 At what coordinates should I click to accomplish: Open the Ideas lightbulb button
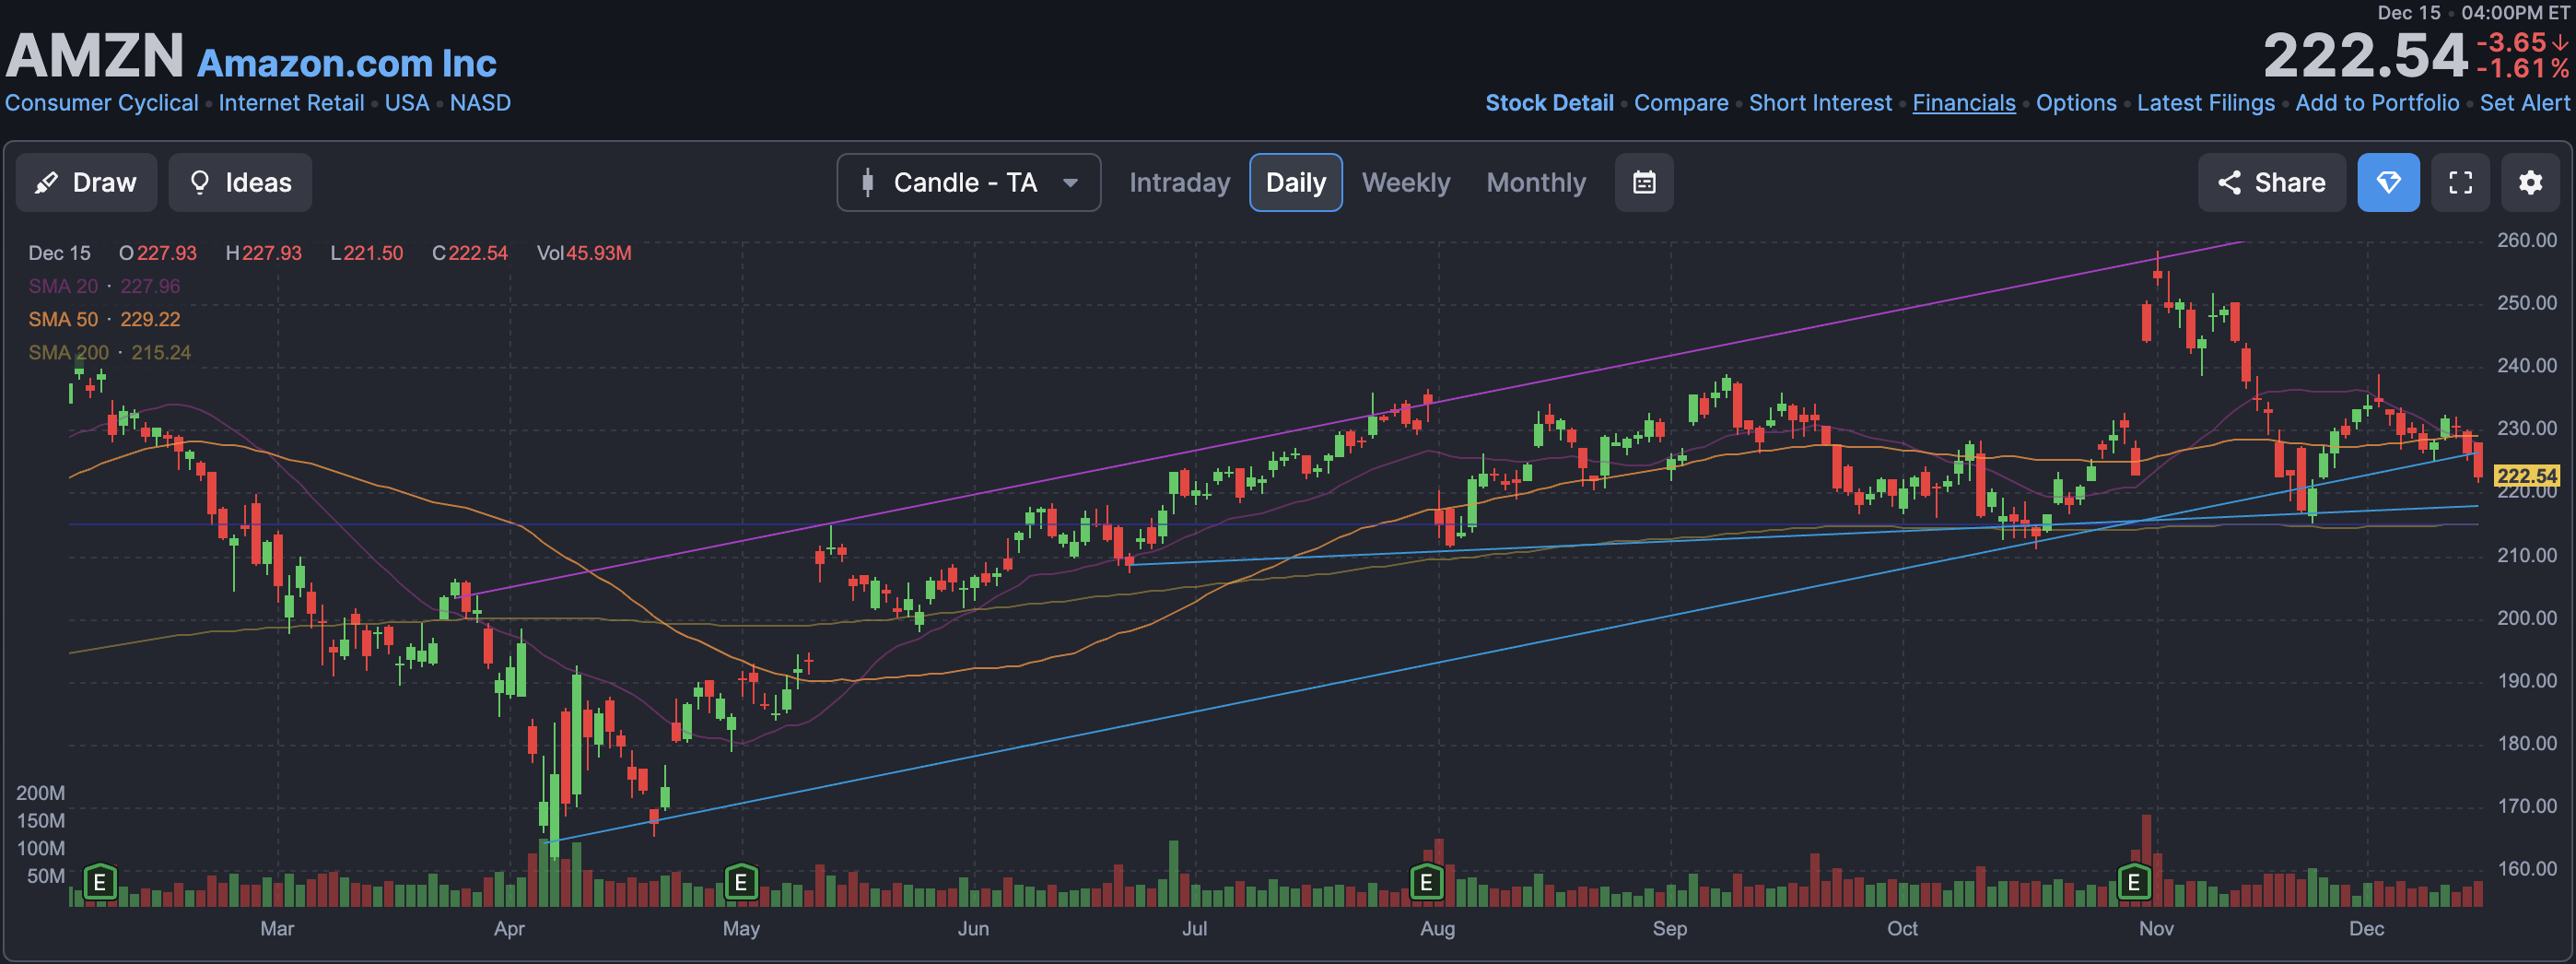click(240, 182)
